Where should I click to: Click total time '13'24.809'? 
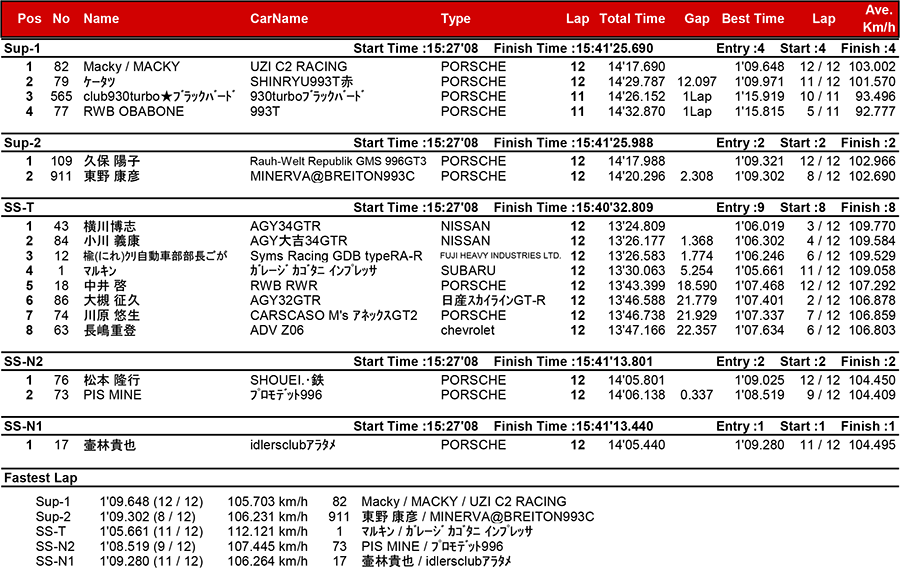pyautogui.click(x=637, y=226)
